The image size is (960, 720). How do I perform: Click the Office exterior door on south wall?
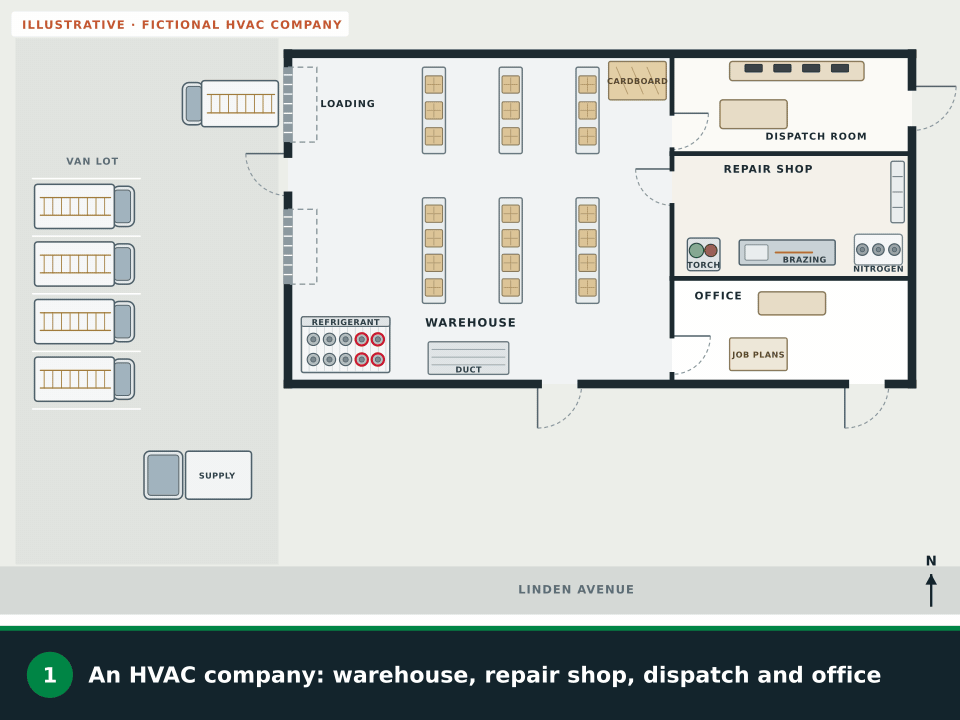pyautogui.click(x=866, y=406)
